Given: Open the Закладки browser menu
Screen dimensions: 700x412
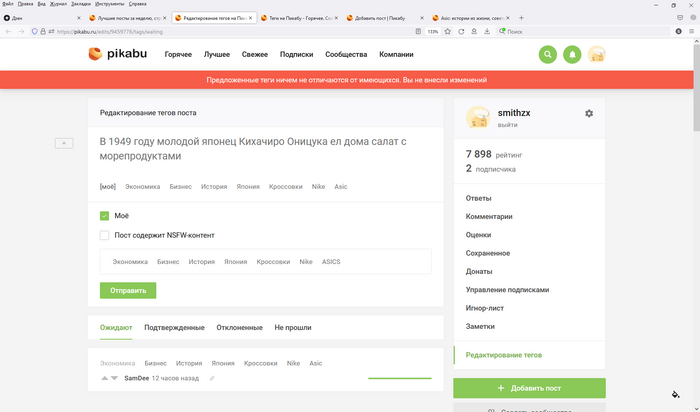Looking at the screenshot, I should click(81, 4).
